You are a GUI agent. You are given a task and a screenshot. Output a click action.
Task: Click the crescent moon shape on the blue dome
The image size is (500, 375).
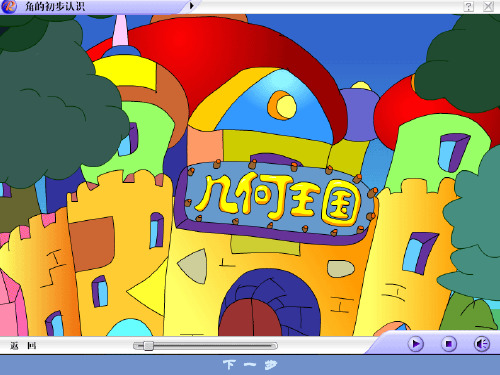[x=282, y=105]
